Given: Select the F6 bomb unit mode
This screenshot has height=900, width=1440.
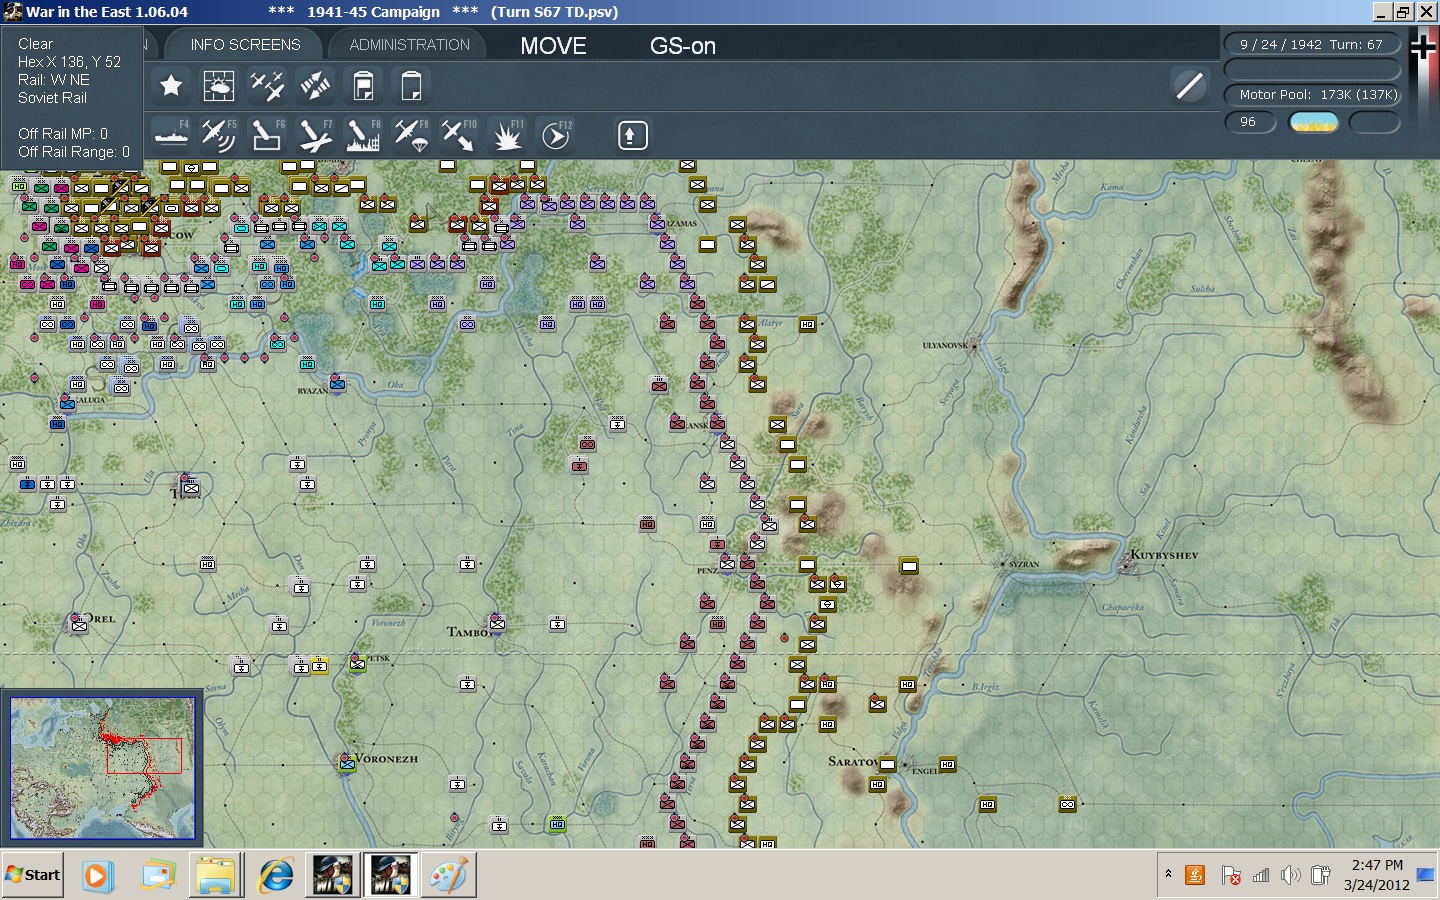Looking at the screenshot, I should click(x=266, y=134).
